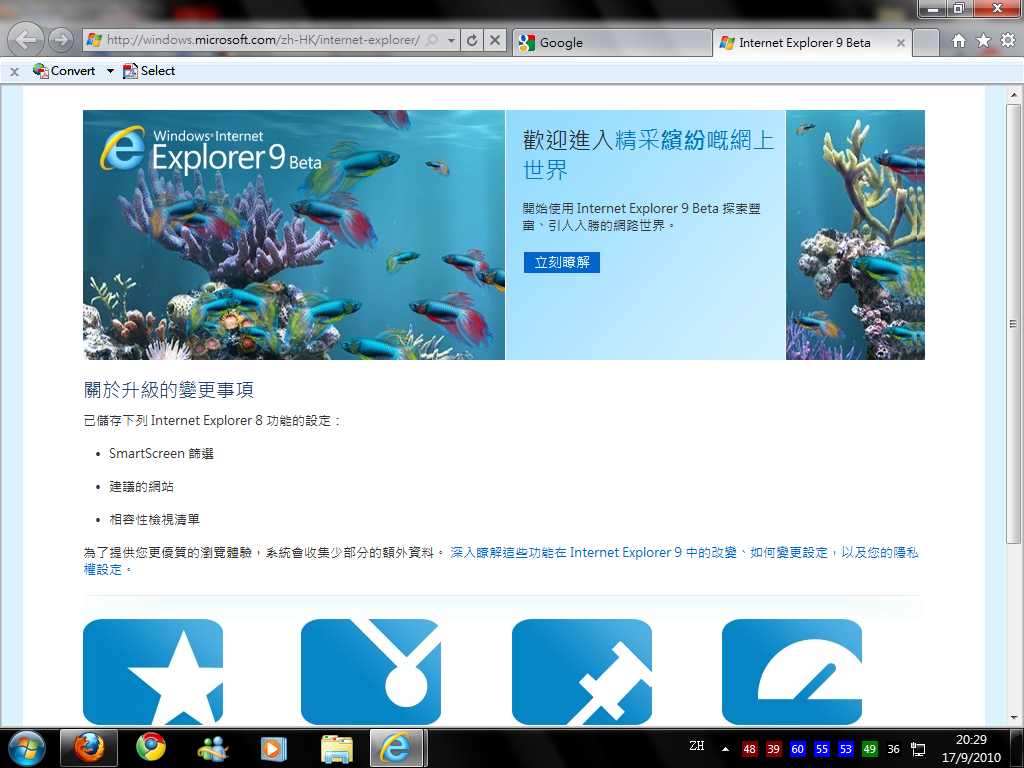Click the vertical scrollbar thumb
The width and height of the screenshot is (1024, 768).
point(1014,323)
